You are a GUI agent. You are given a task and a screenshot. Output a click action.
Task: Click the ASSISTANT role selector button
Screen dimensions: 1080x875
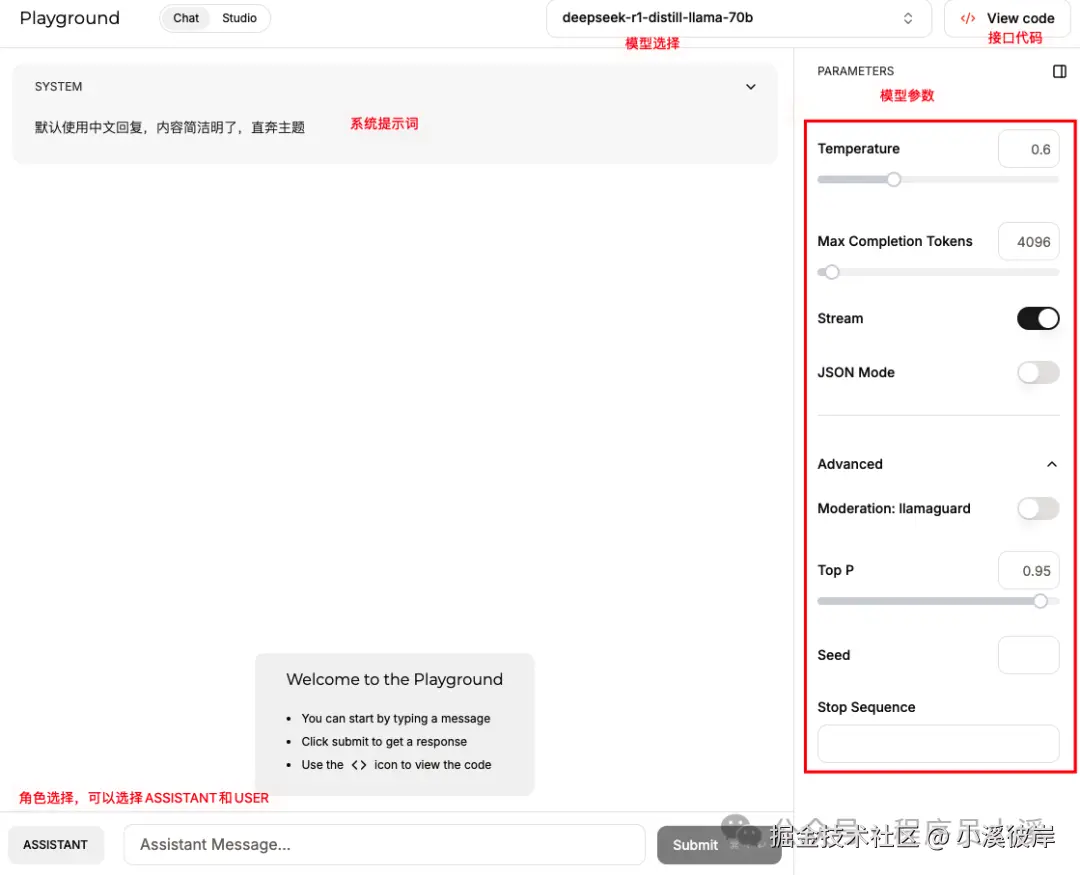[x=55, y=845]
